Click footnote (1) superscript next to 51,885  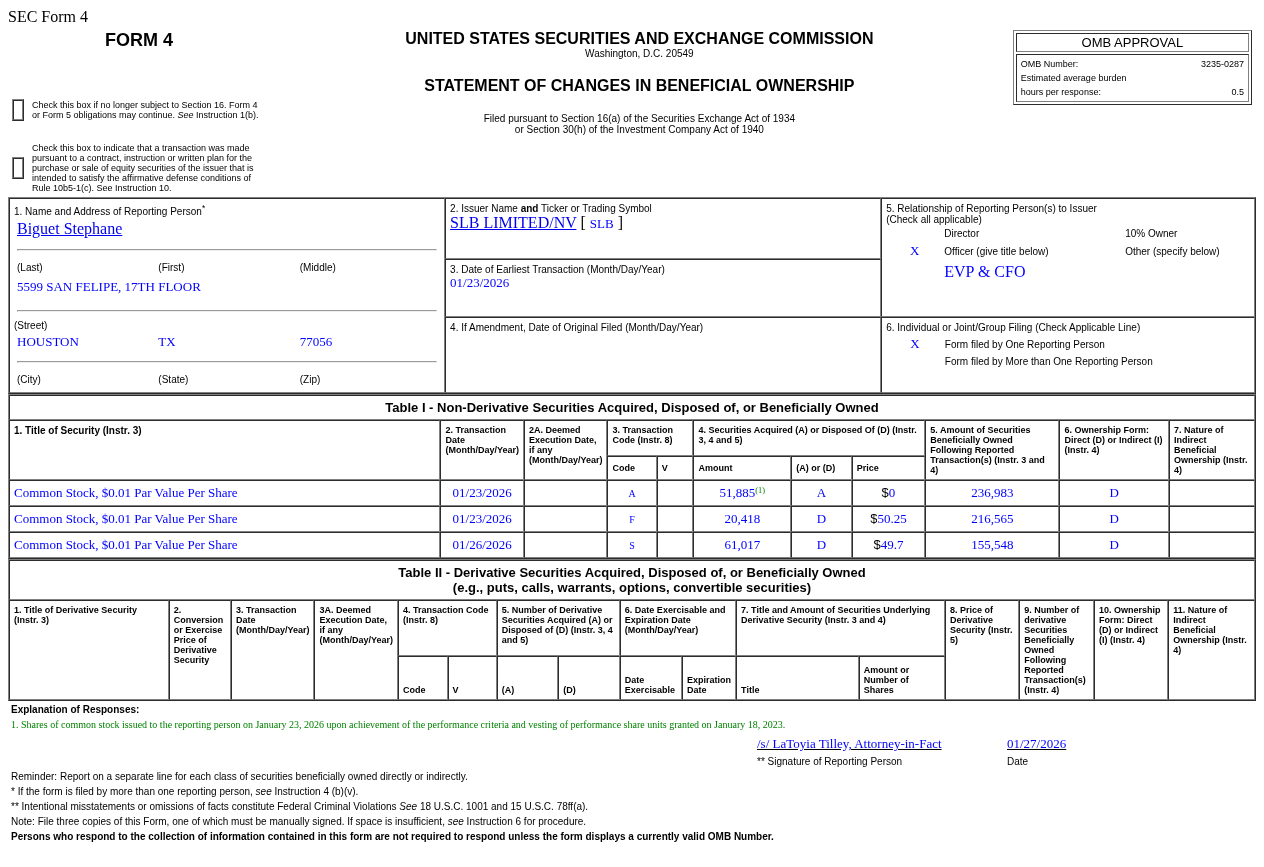pos(760,490)
